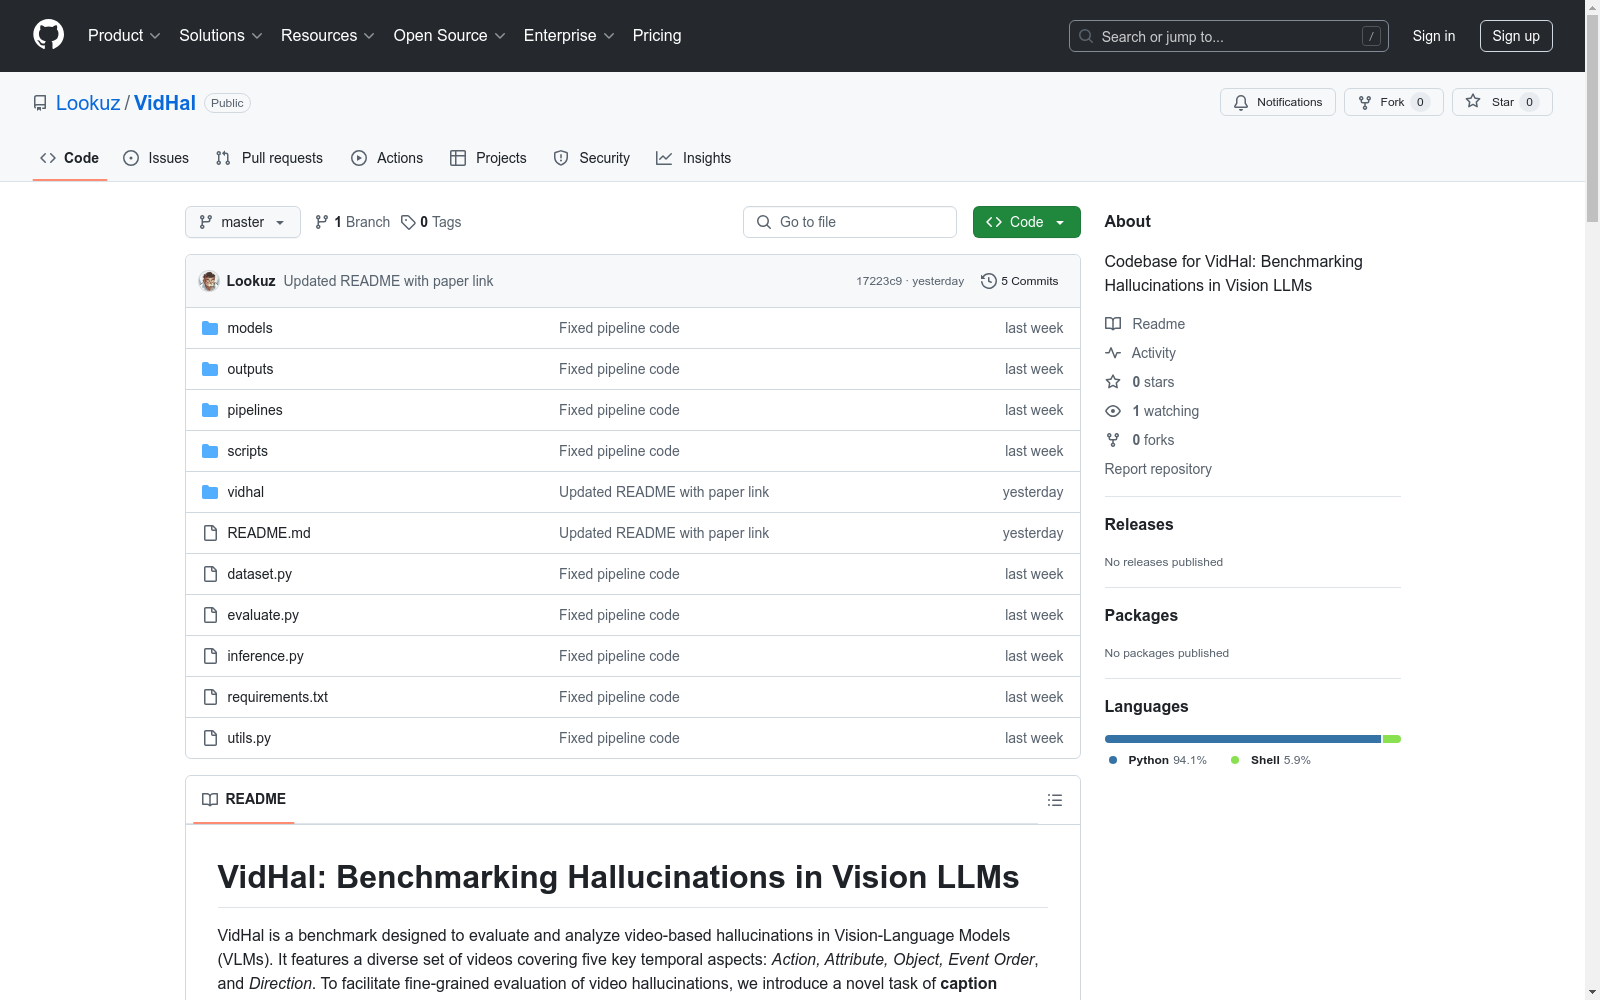Click the Shell 5.9% language label
This screenshot has height=1000, width=1600.
coord(1271,760)
